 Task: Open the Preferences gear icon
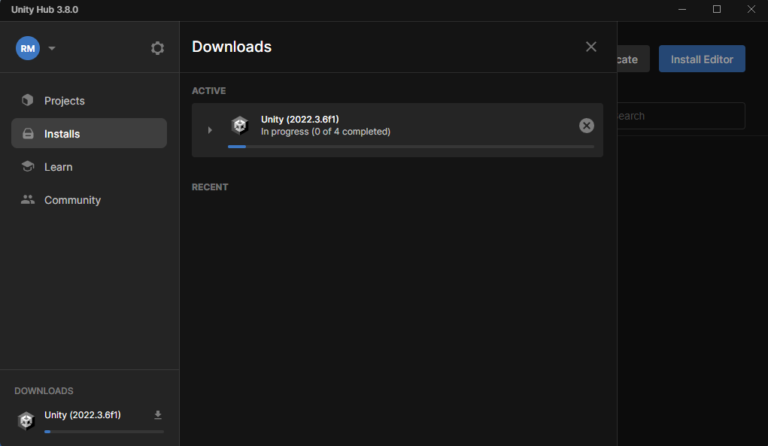tap(157, 48)
